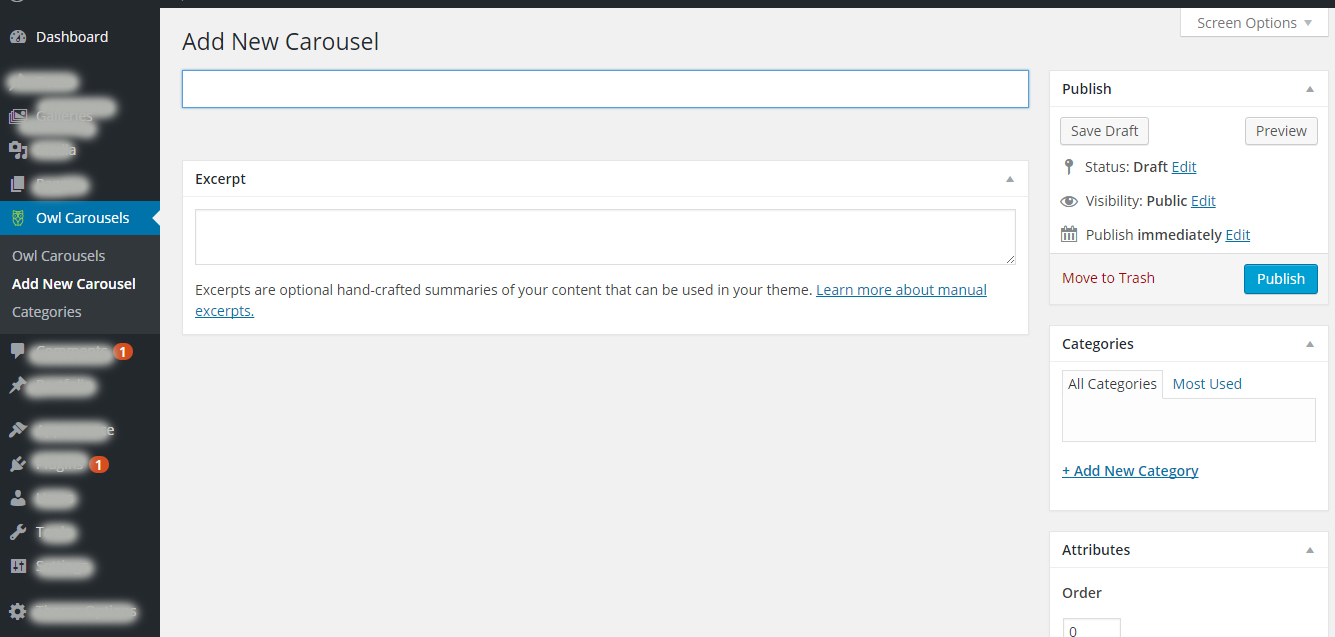Click the Owl Carousels owl icon
This screenshot has height=637, width=1335.
tap(18, 218)
